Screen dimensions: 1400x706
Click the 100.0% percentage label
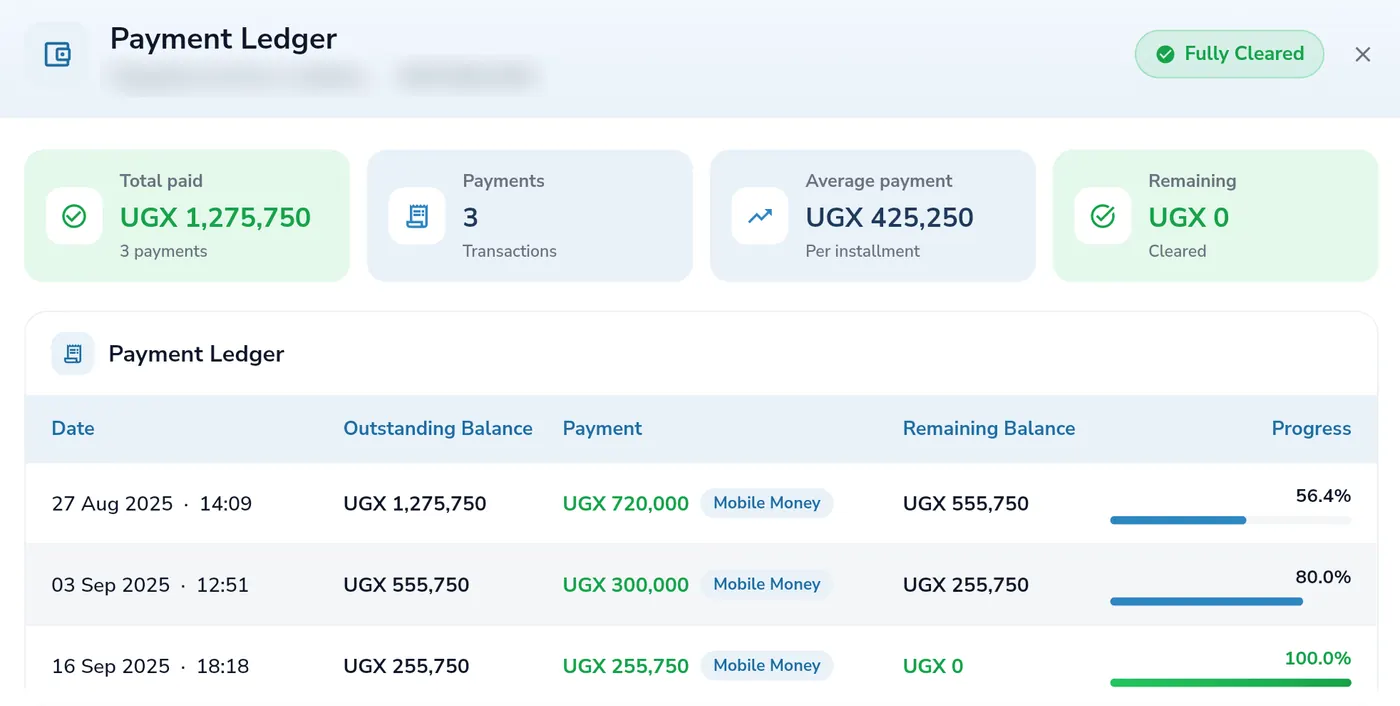(1318, 658)
